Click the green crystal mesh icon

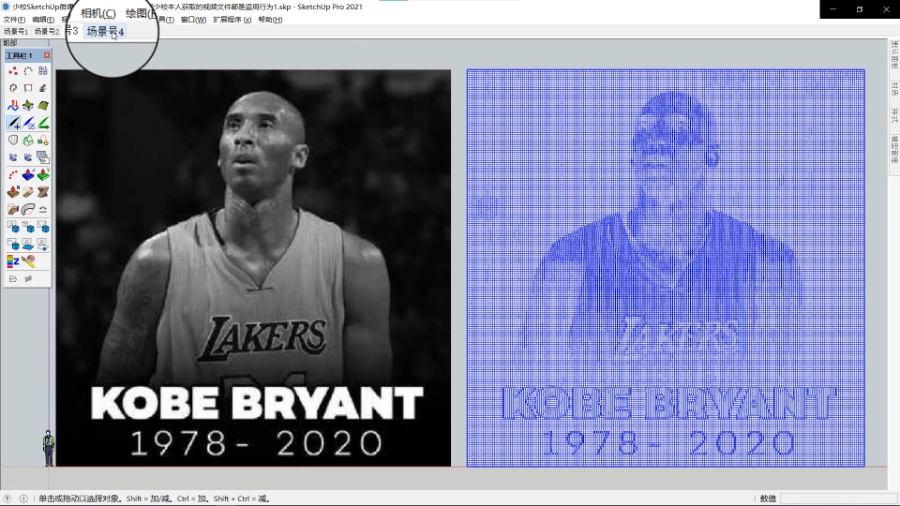[28, 140]
